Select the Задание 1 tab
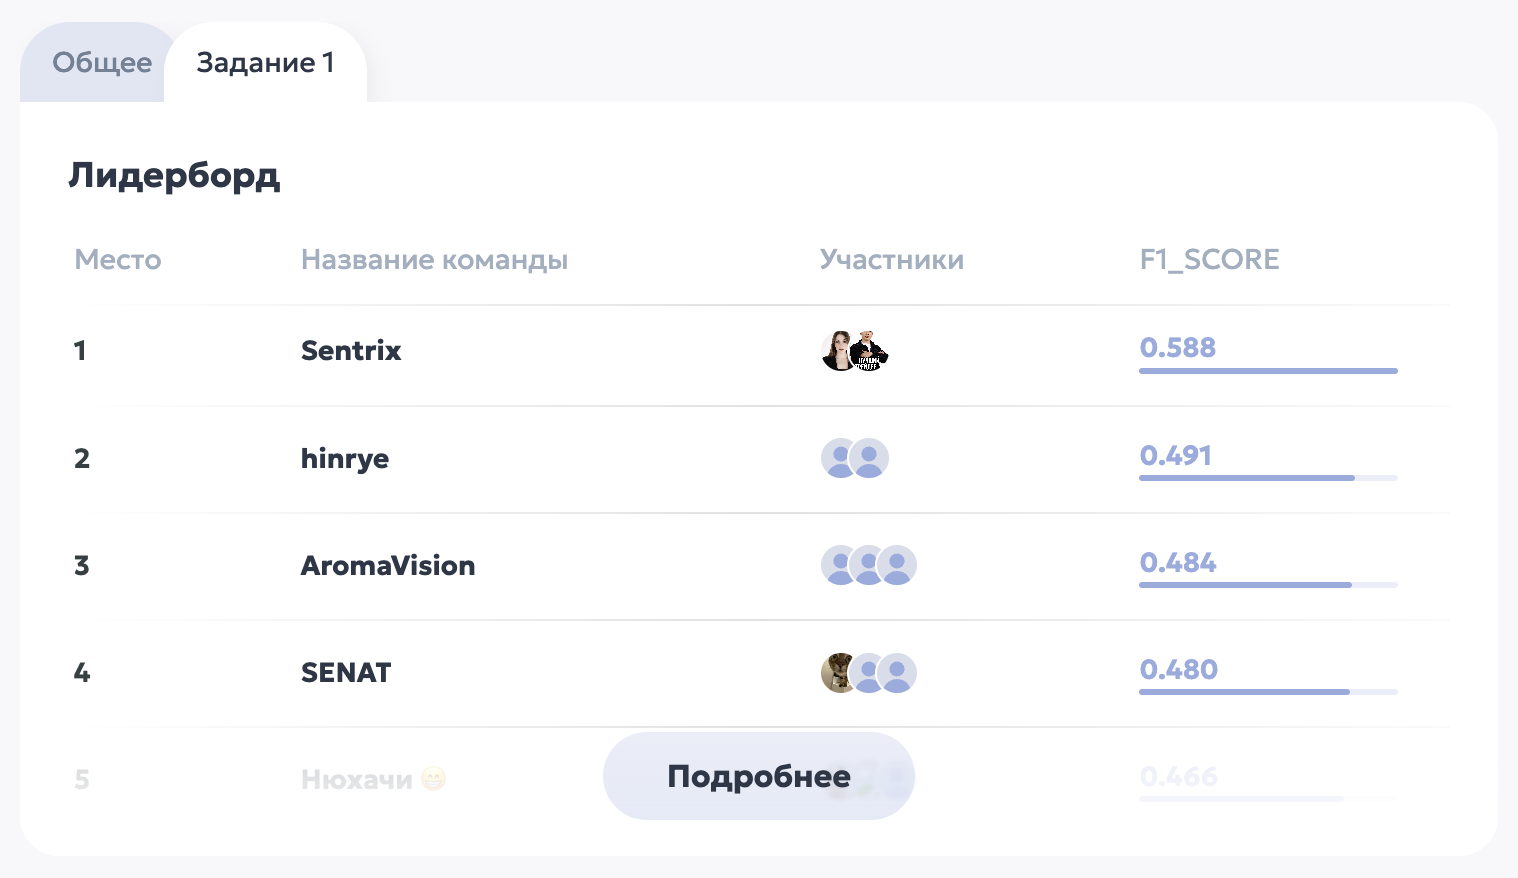Screen dimensions: 1518x878 coord(265,62)
